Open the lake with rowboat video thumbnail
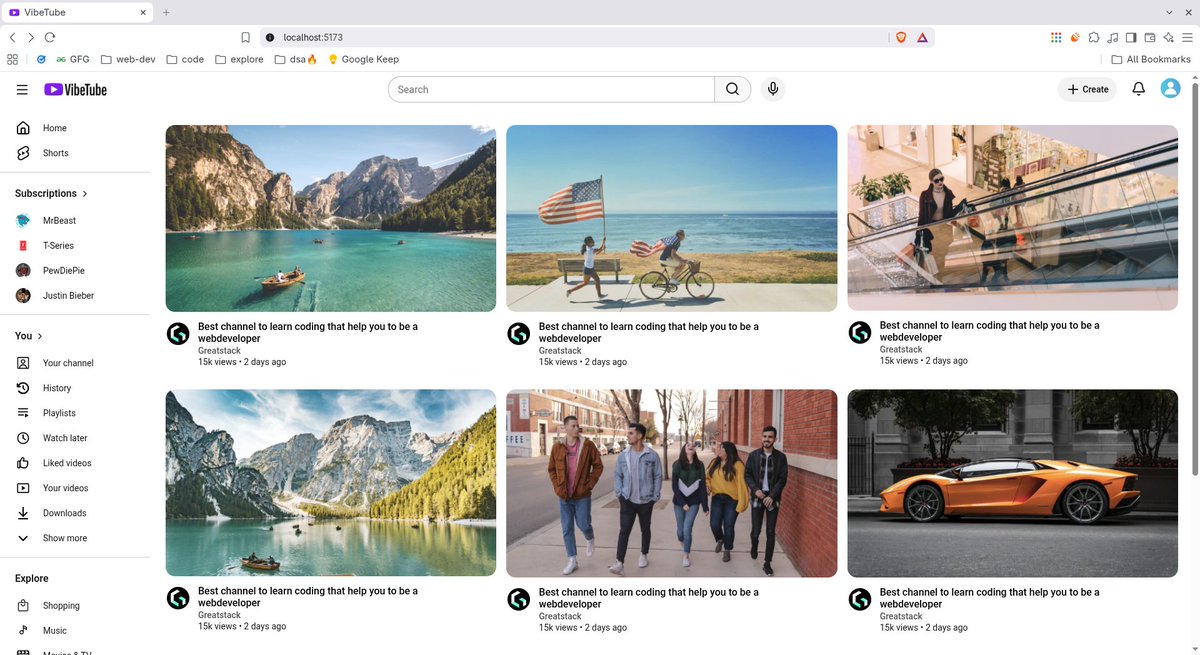The height and width of the screenshot is (655, 1200). [330, 218]
